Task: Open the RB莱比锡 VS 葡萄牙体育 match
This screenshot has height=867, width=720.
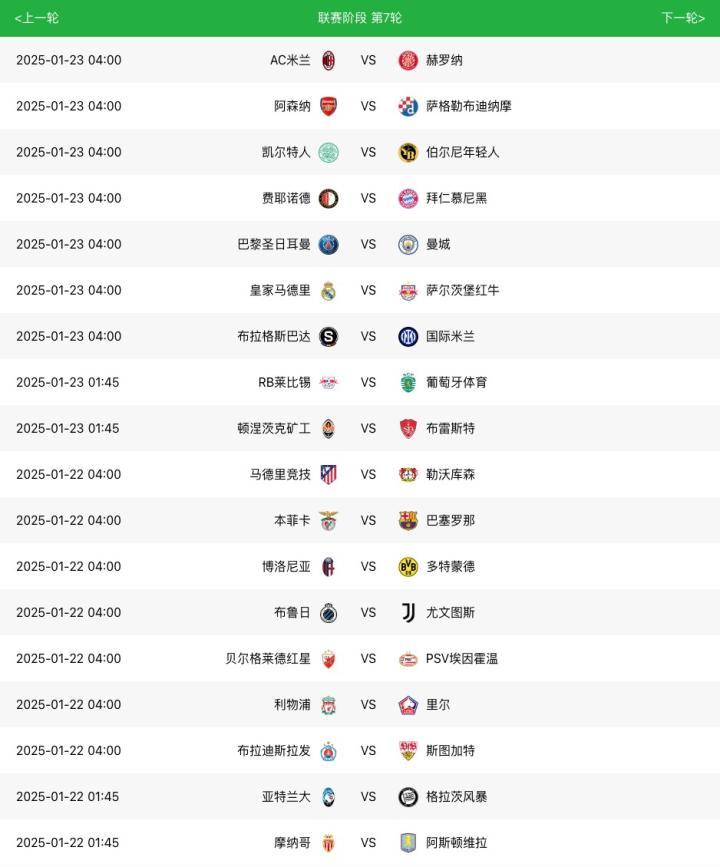Action: [368, 382]
